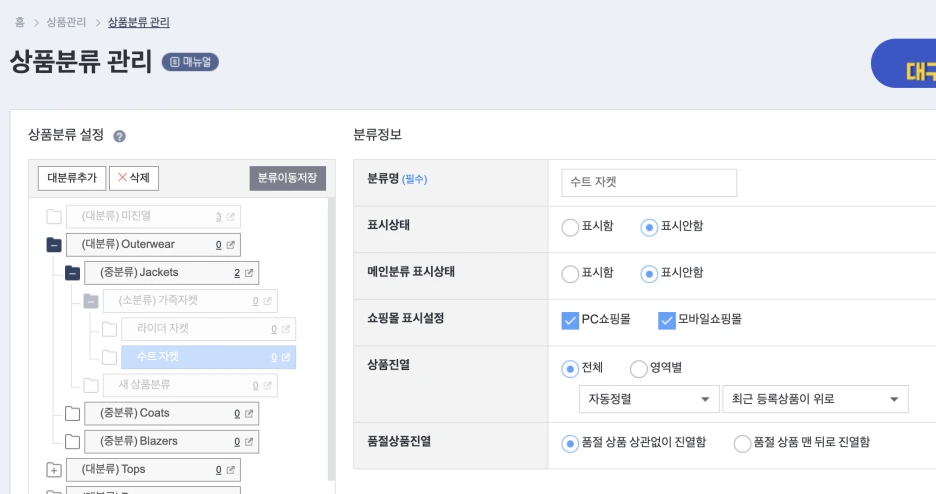Viewport: 936px width, 494px height.
Task: Expand the Tops category node
Action: click(54, 469)
